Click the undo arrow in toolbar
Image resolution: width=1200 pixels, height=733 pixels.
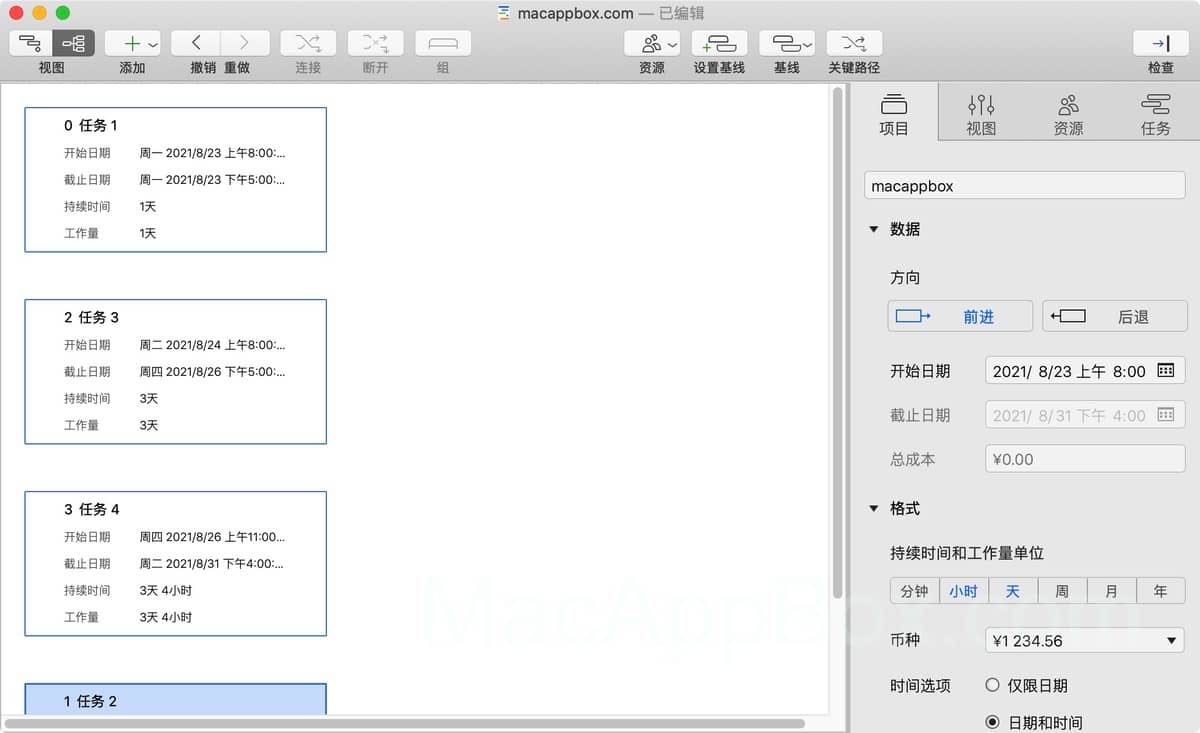196,43
